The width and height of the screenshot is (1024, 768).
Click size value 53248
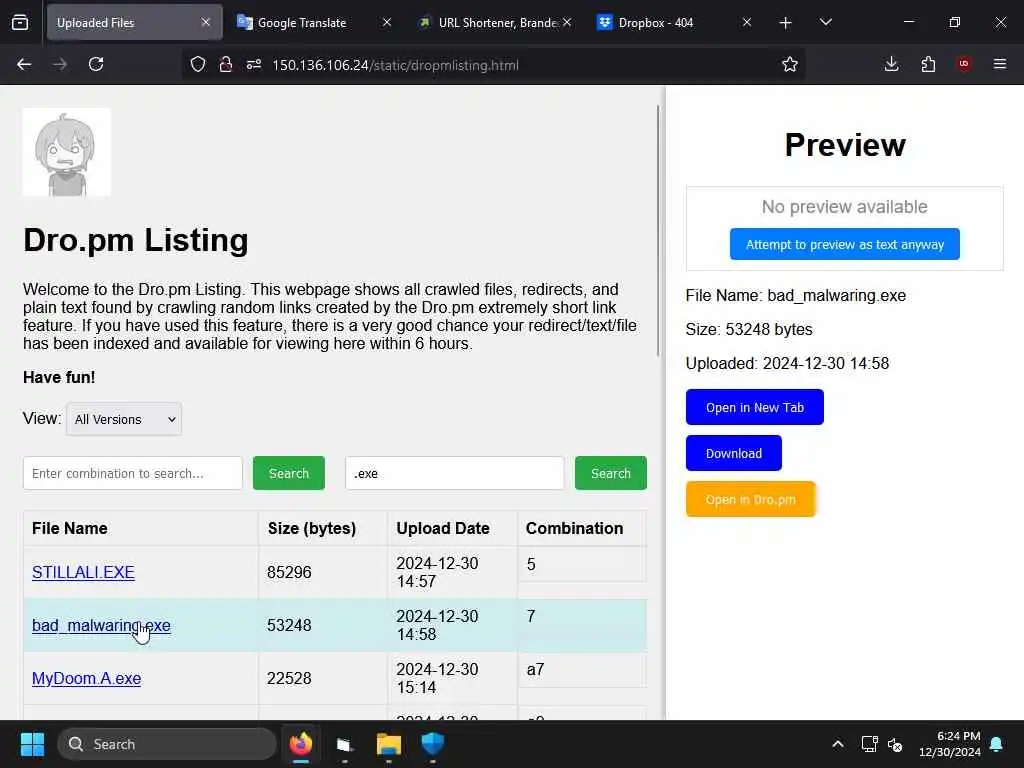click(289, 625)
